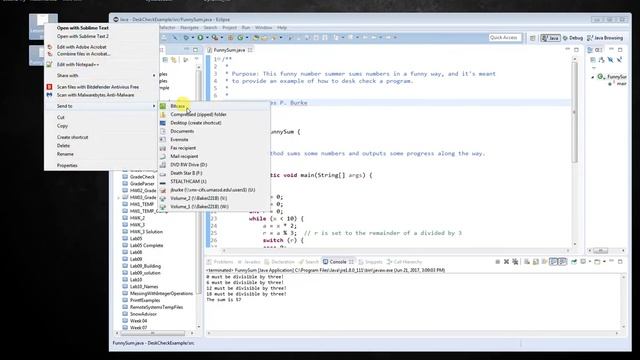Open the Debug button dropdown arrow
The height and width of the screenshot is (360, 640).
click(193, 38)
